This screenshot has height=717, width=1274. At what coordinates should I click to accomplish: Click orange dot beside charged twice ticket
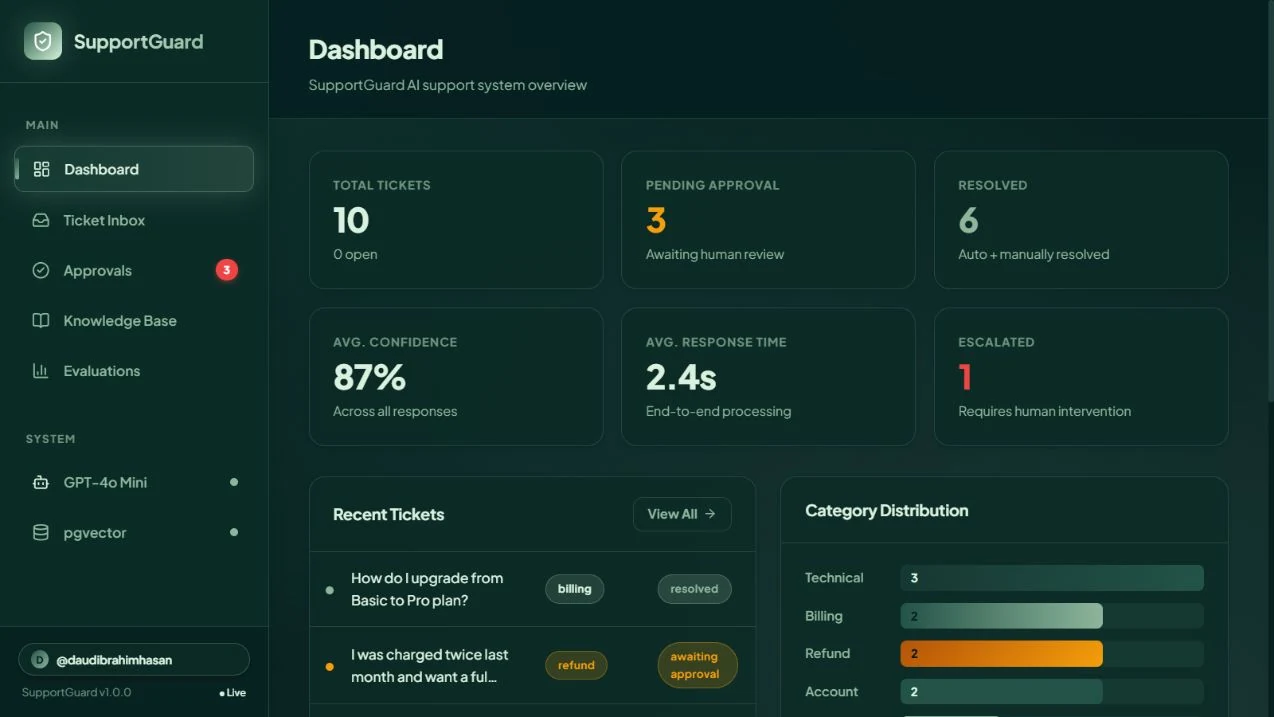[330, 667]
